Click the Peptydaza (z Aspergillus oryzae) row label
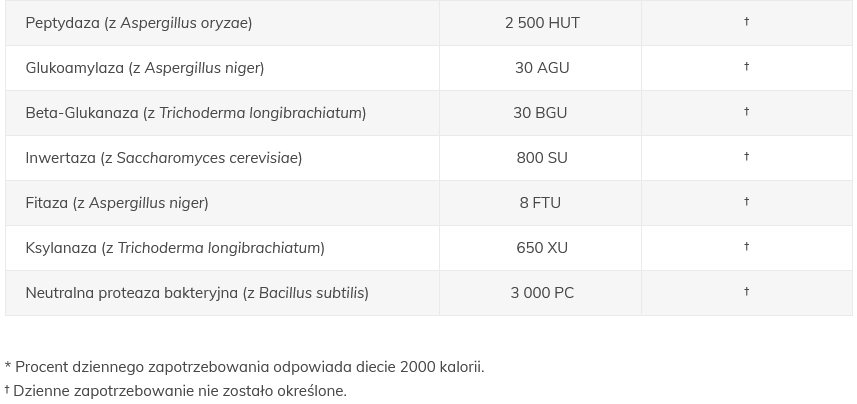The image size is (857, 404). coord(138,23)
